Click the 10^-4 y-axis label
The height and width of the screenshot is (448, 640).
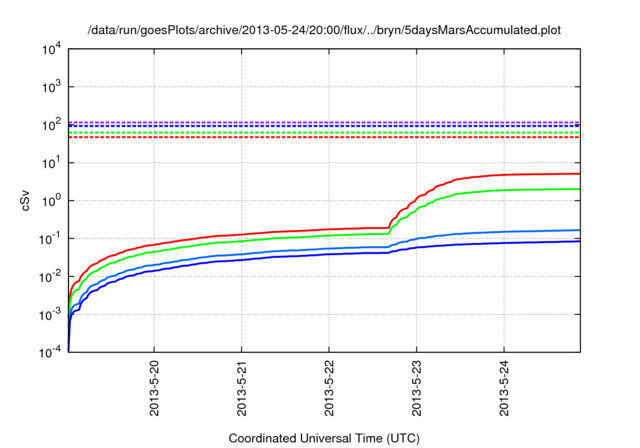(51, 352)
